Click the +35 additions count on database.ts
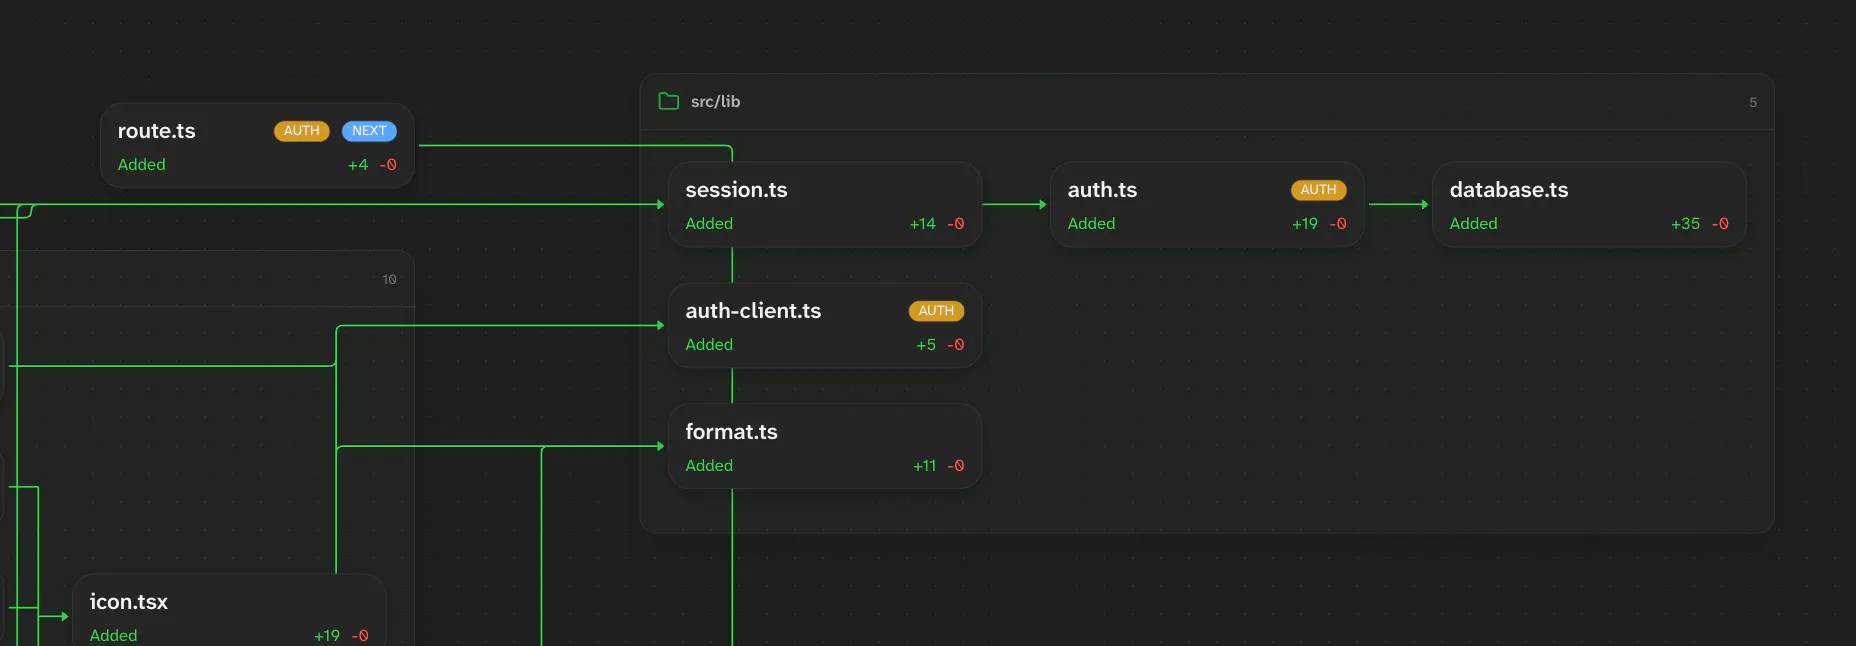This screenshot has height=646, width=1856. click(x=1685, y=224)
